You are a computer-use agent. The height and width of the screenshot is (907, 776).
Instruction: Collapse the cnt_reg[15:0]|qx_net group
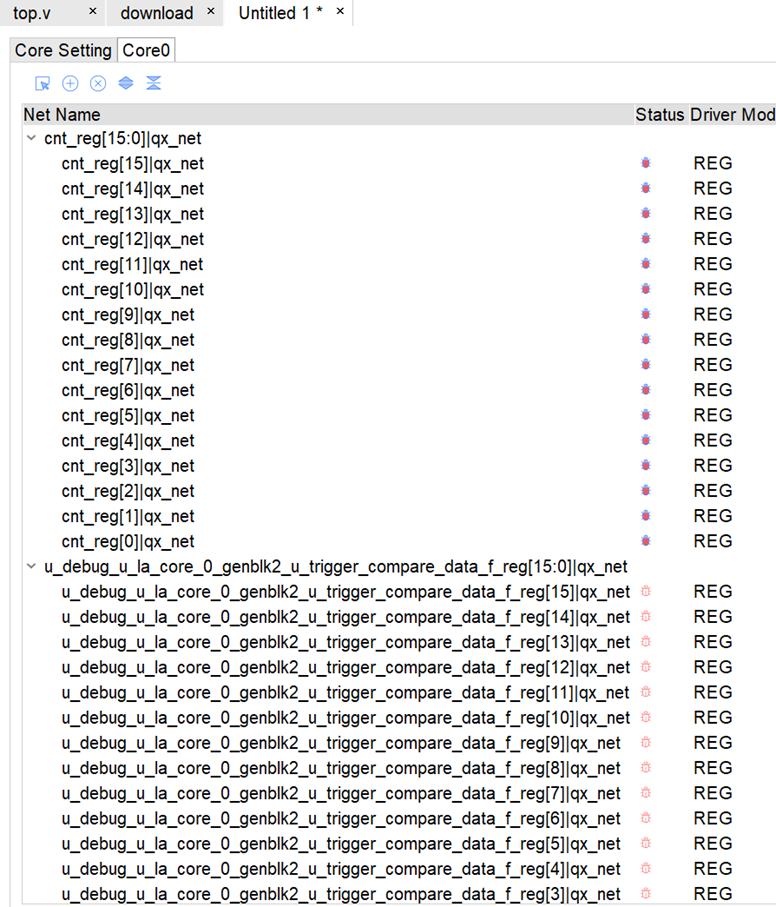(31, 138)
